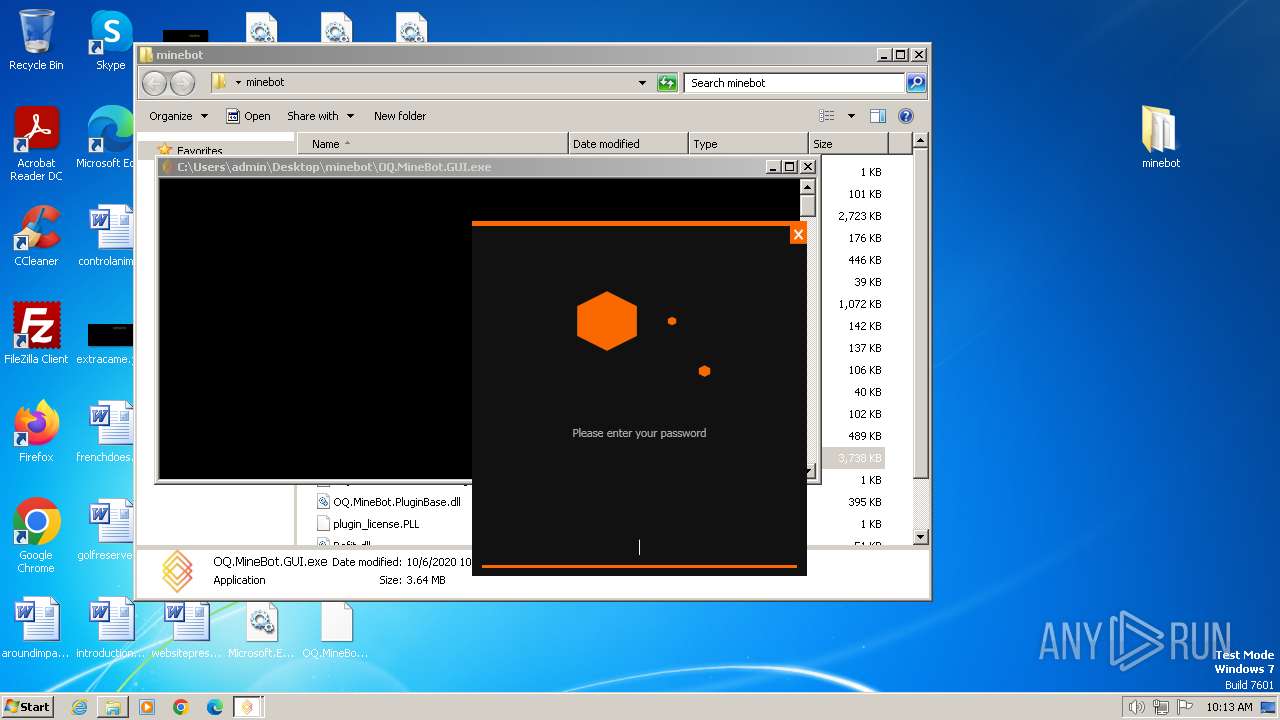Open the Google Chrome desktop shortcut
1280x720 pixels.
pos(36,536)
